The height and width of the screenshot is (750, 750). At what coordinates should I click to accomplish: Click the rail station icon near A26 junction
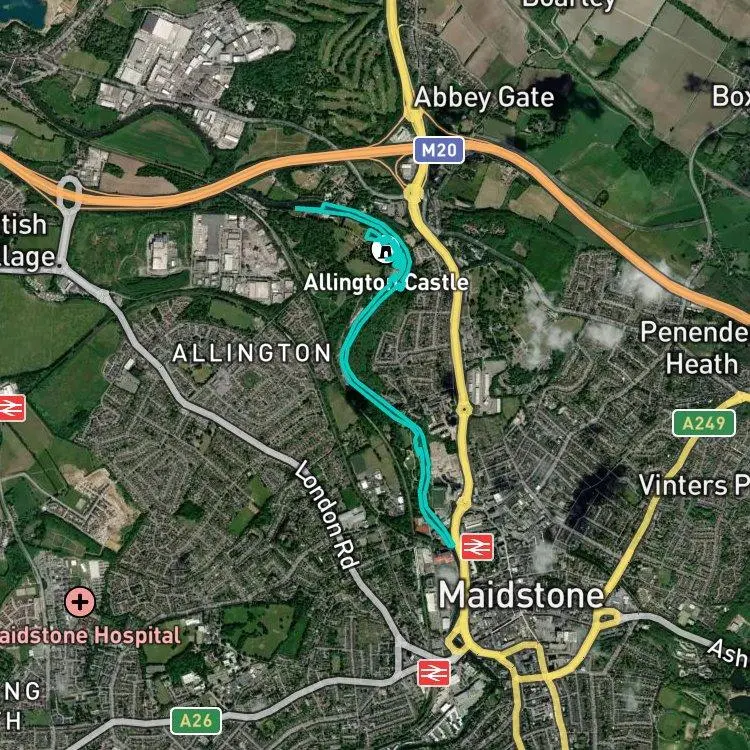(434, 673)
